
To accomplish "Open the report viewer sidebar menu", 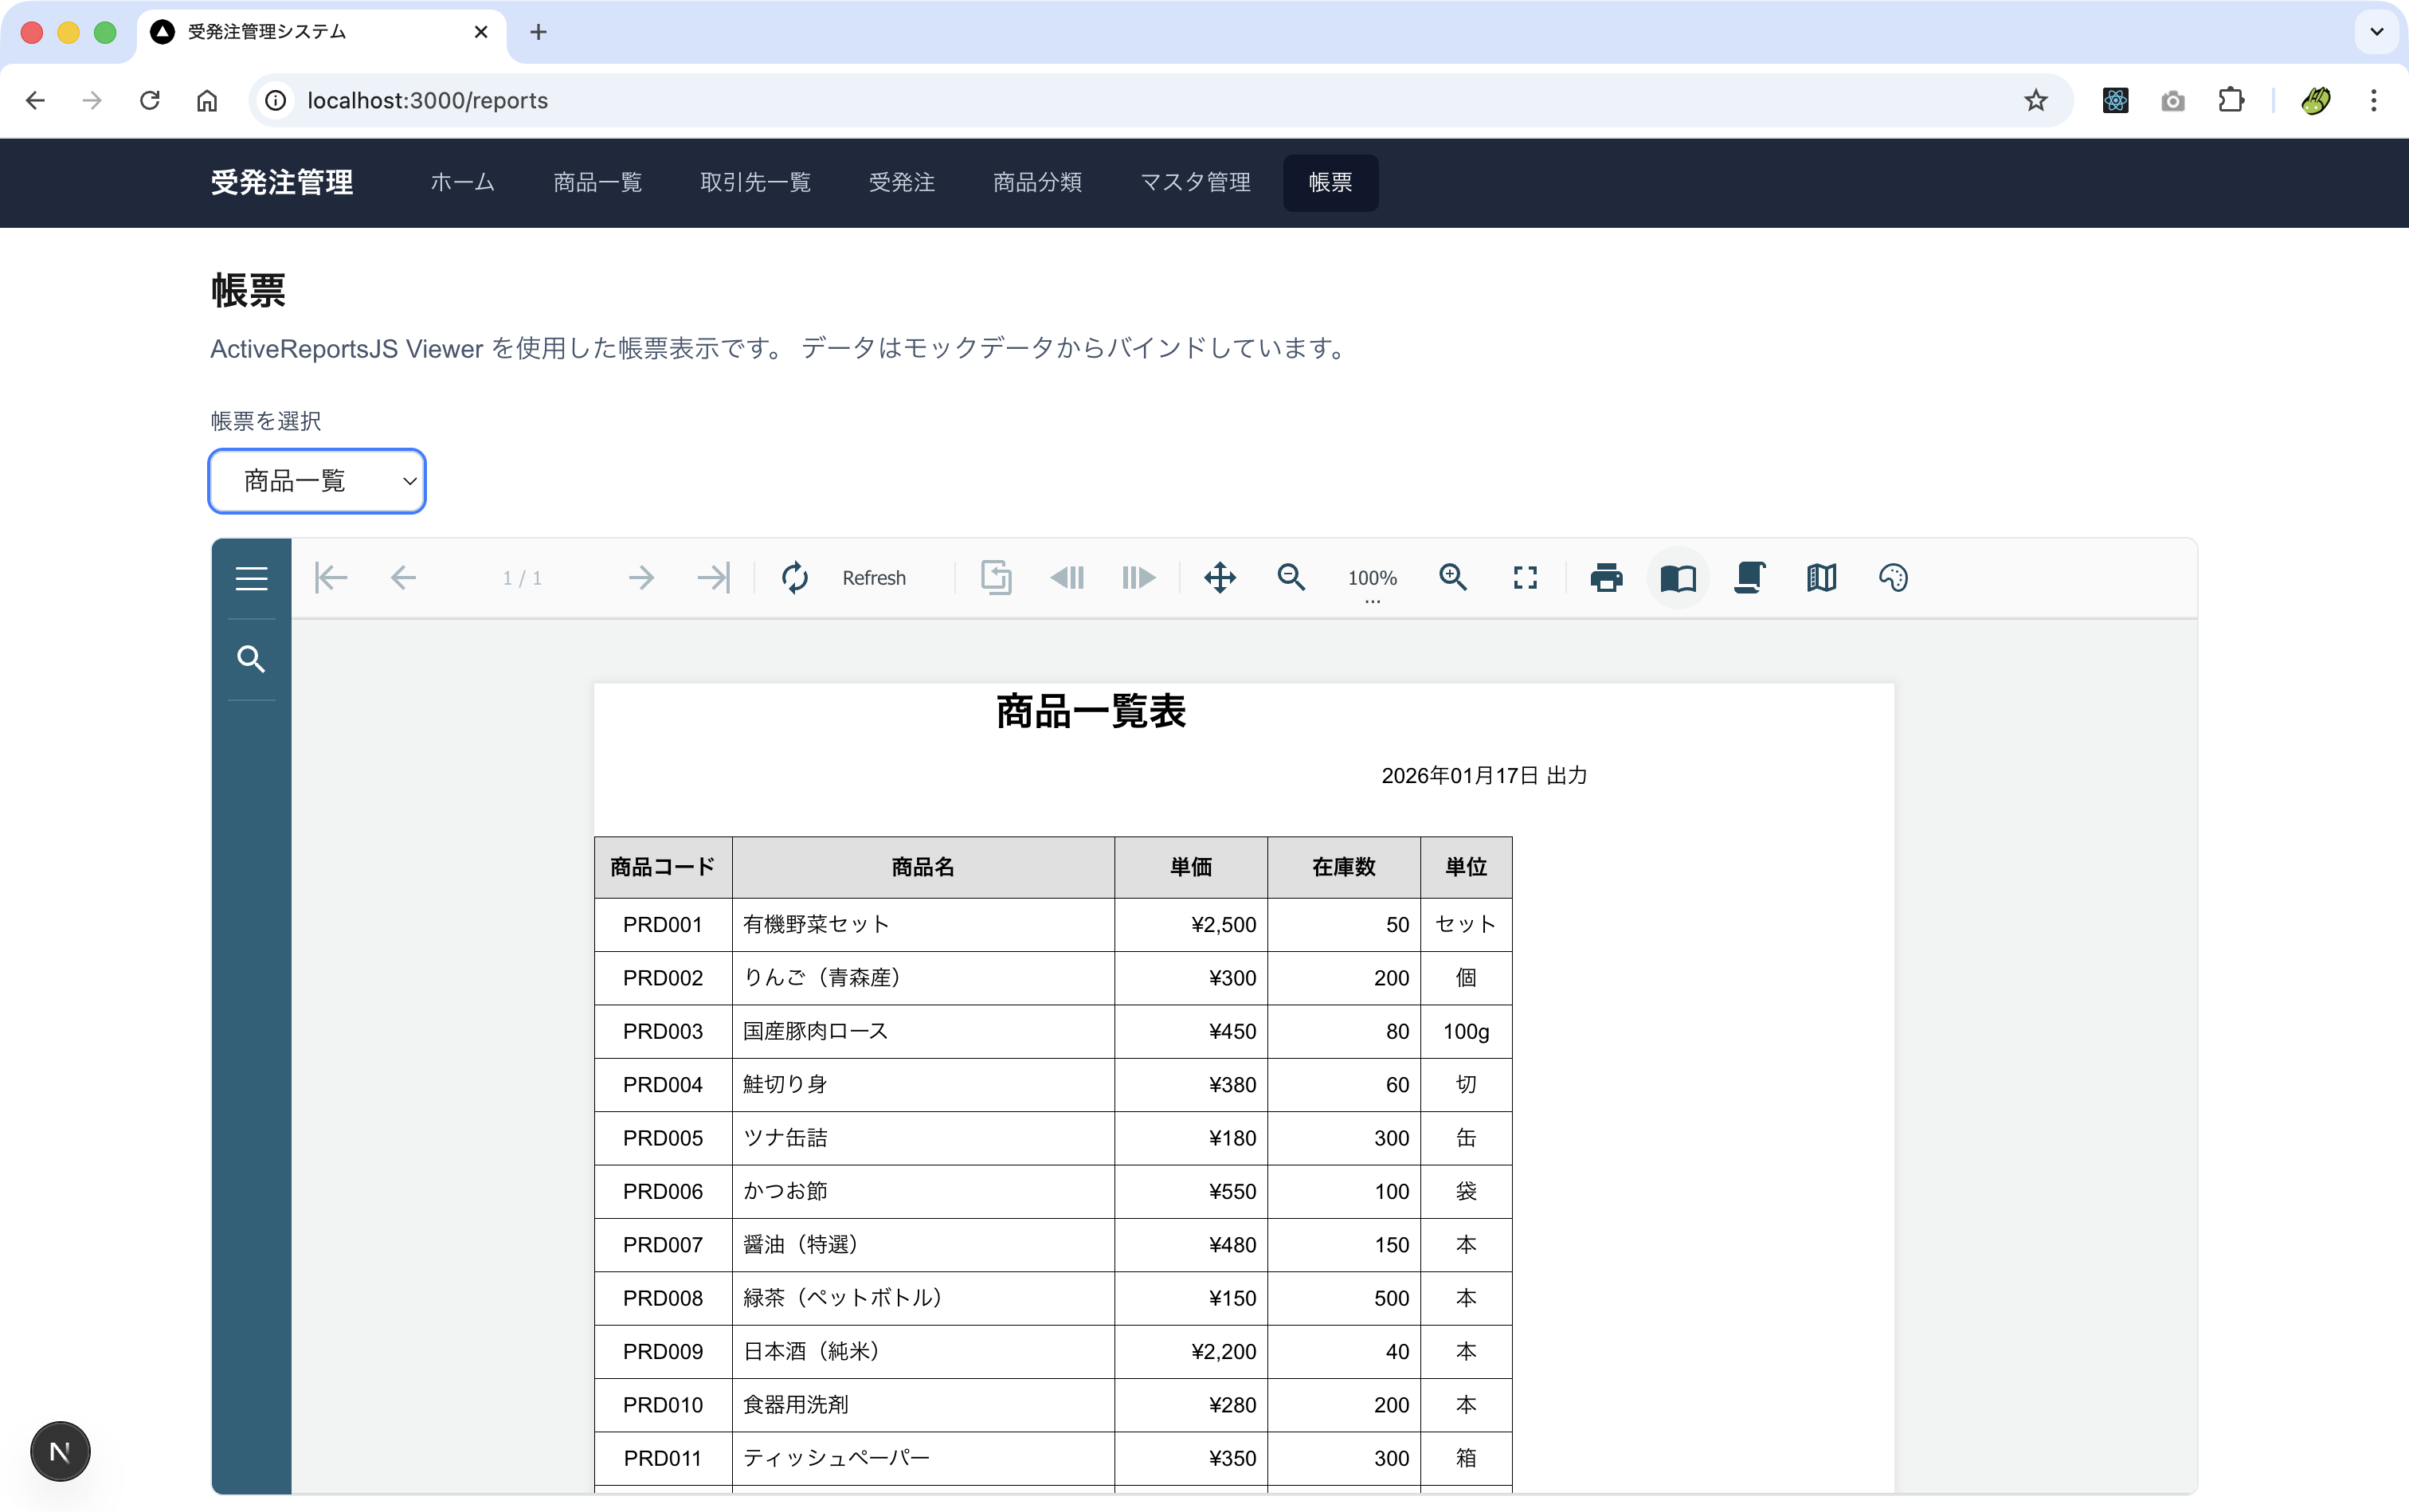I will (x=252, y=578).
